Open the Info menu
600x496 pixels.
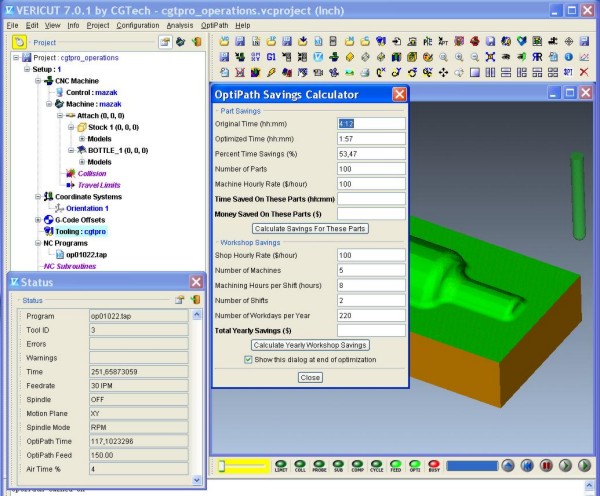click(73, 25)
